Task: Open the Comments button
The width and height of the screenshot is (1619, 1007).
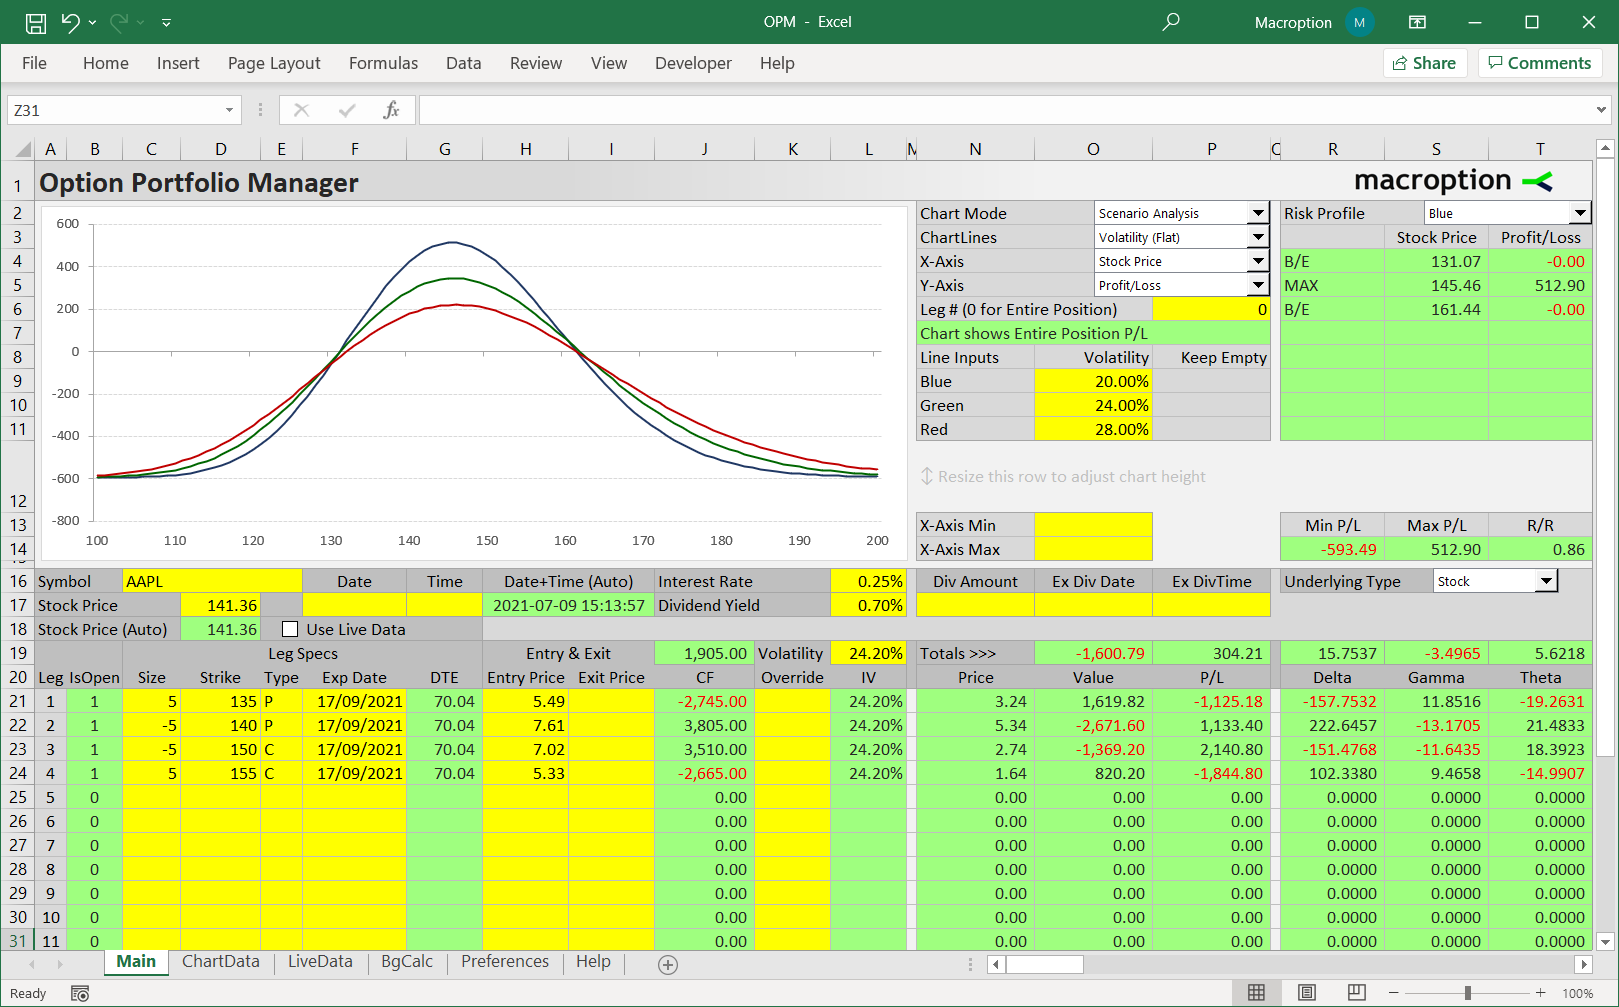Action: pyautogui.click(x=1540, y=63)
